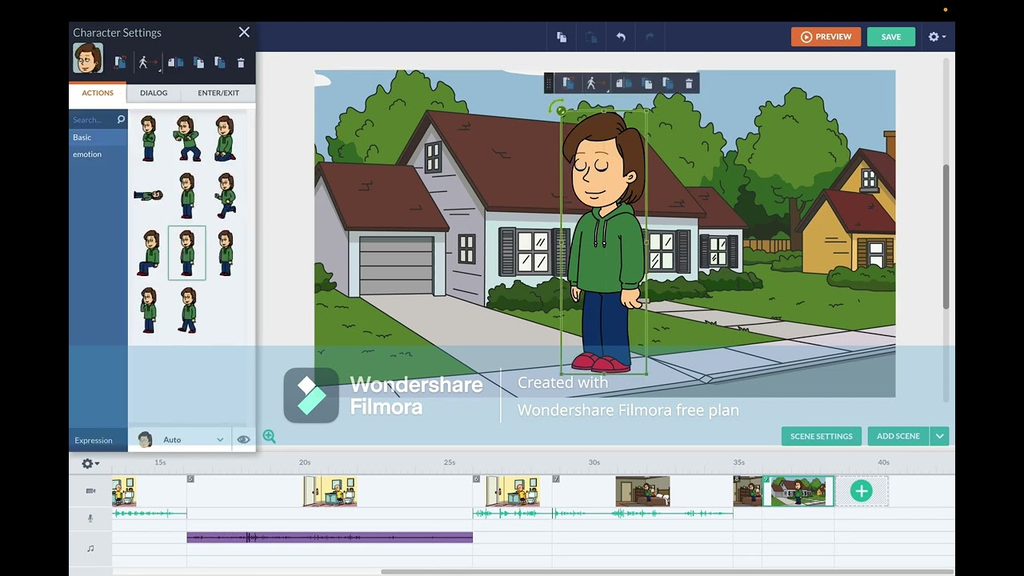Undo the last action
The height and width of the screenshot is (576, 1024).
pyautogui.click(x=620, y=37)
